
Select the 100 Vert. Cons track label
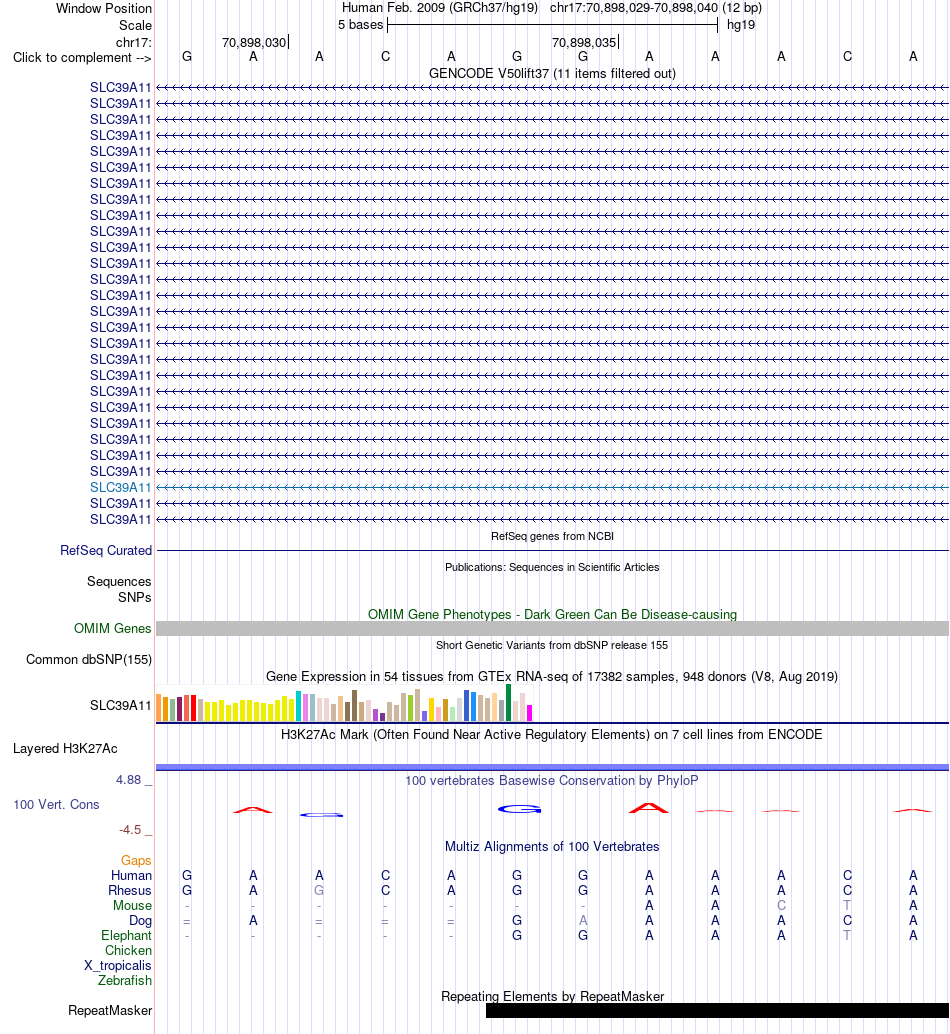point(56,804)
